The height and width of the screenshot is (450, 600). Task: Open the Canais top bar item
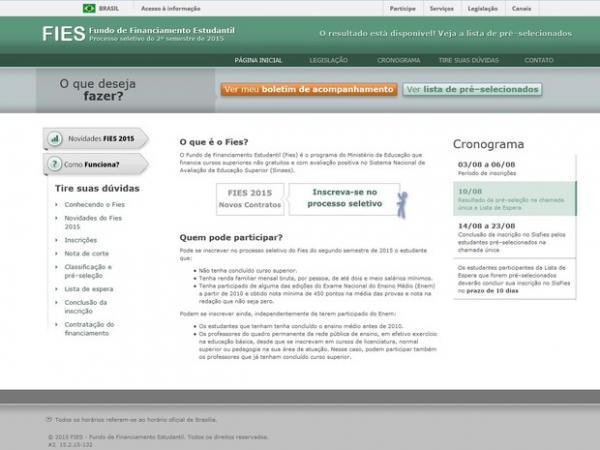pyautogui.click(x=522, y=8)
